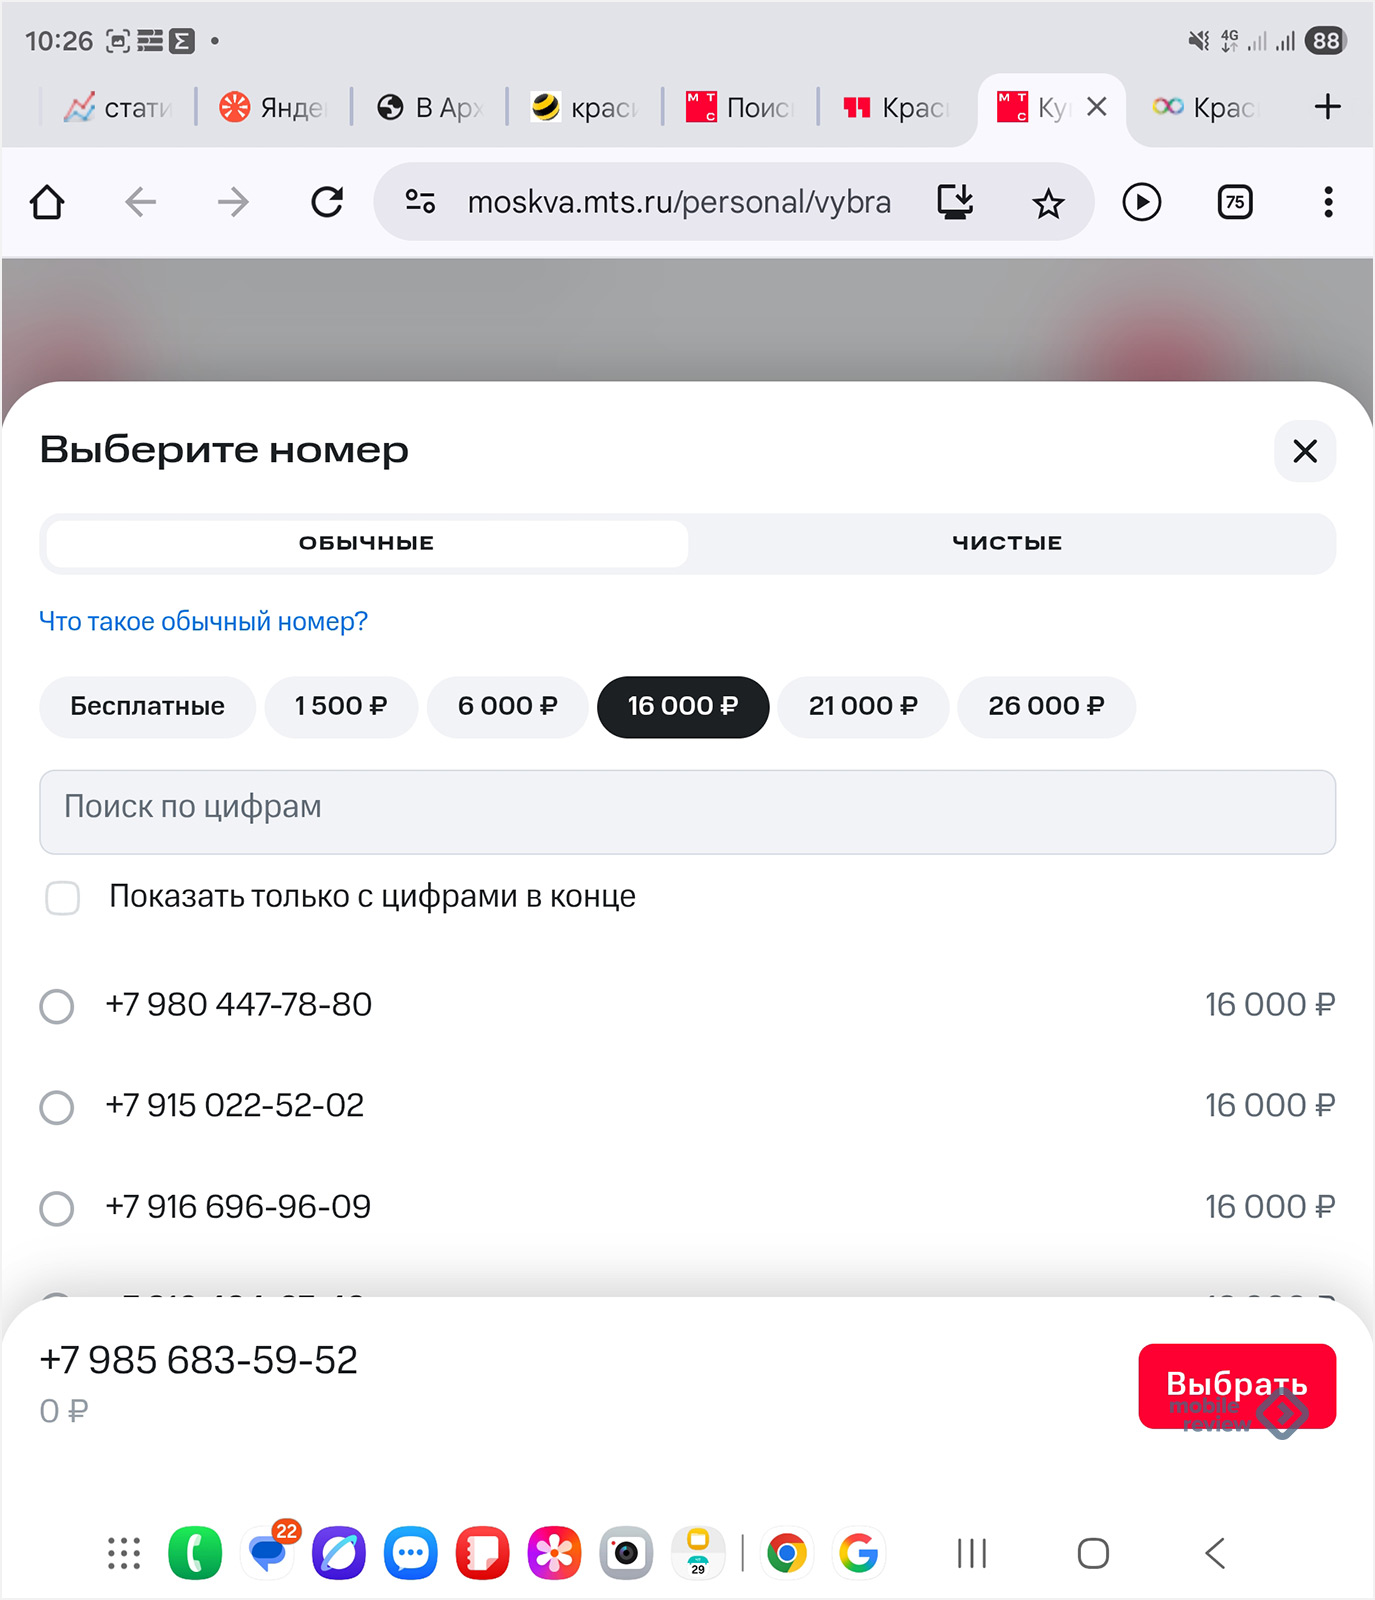Open site settings icon in address bar
The height and width of the screenshot is (1600, 1375).
pyautogui.click(x=420, y=203)
